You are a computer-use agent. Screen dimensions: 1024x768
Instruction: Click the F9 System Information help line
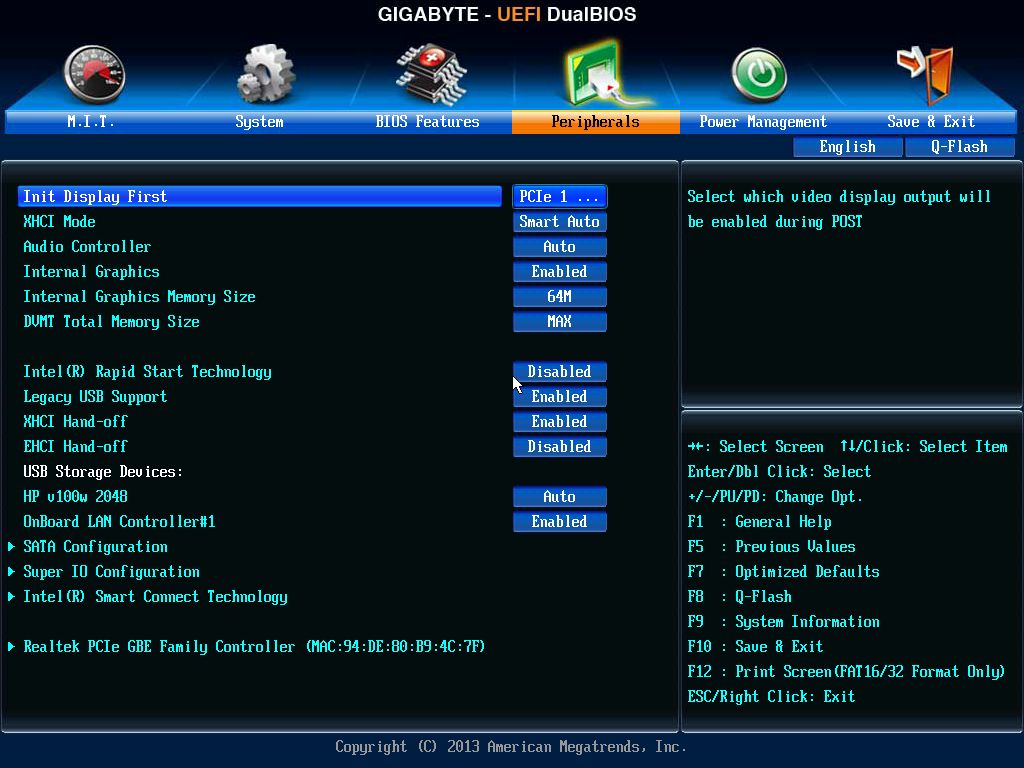[x=784, y=622]
